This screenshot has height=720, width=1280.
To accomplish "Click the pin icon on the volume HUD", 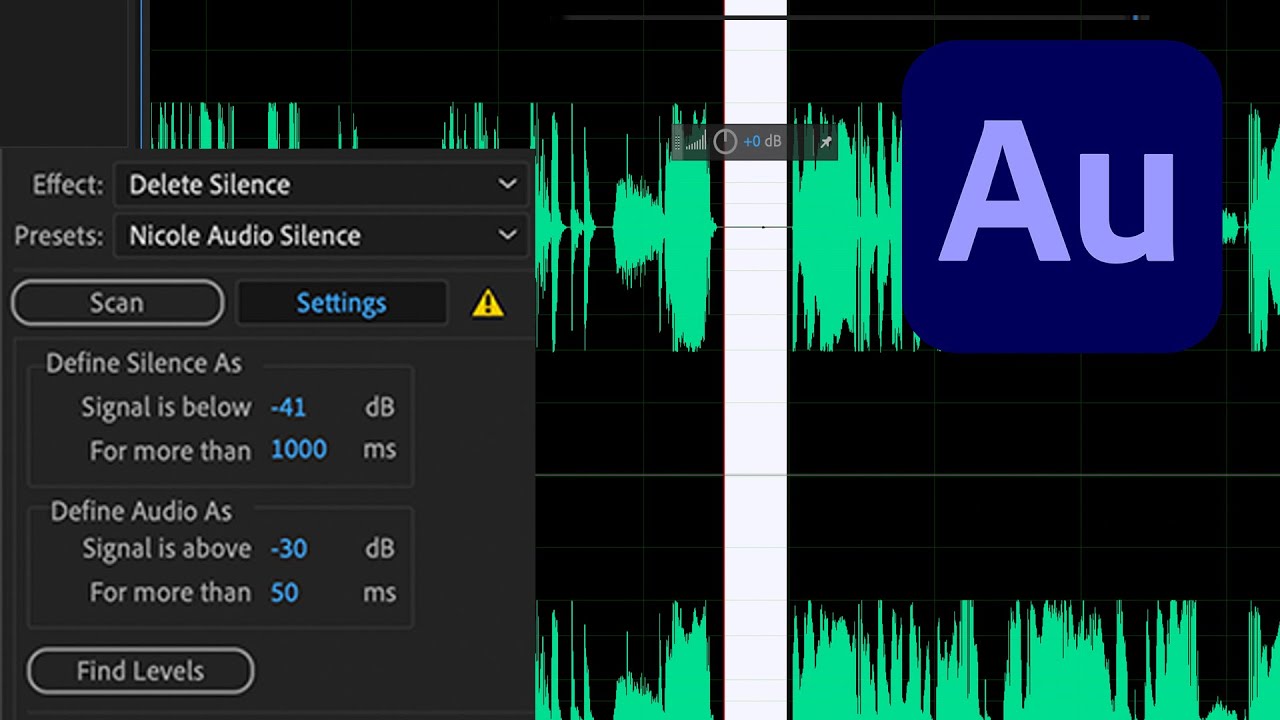I will [826, 142].
